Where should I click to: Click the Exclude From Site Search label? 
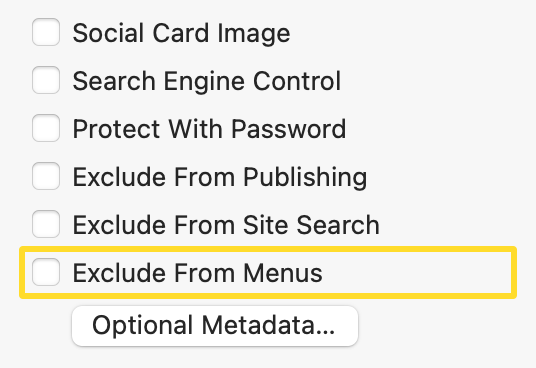(226, 225)
